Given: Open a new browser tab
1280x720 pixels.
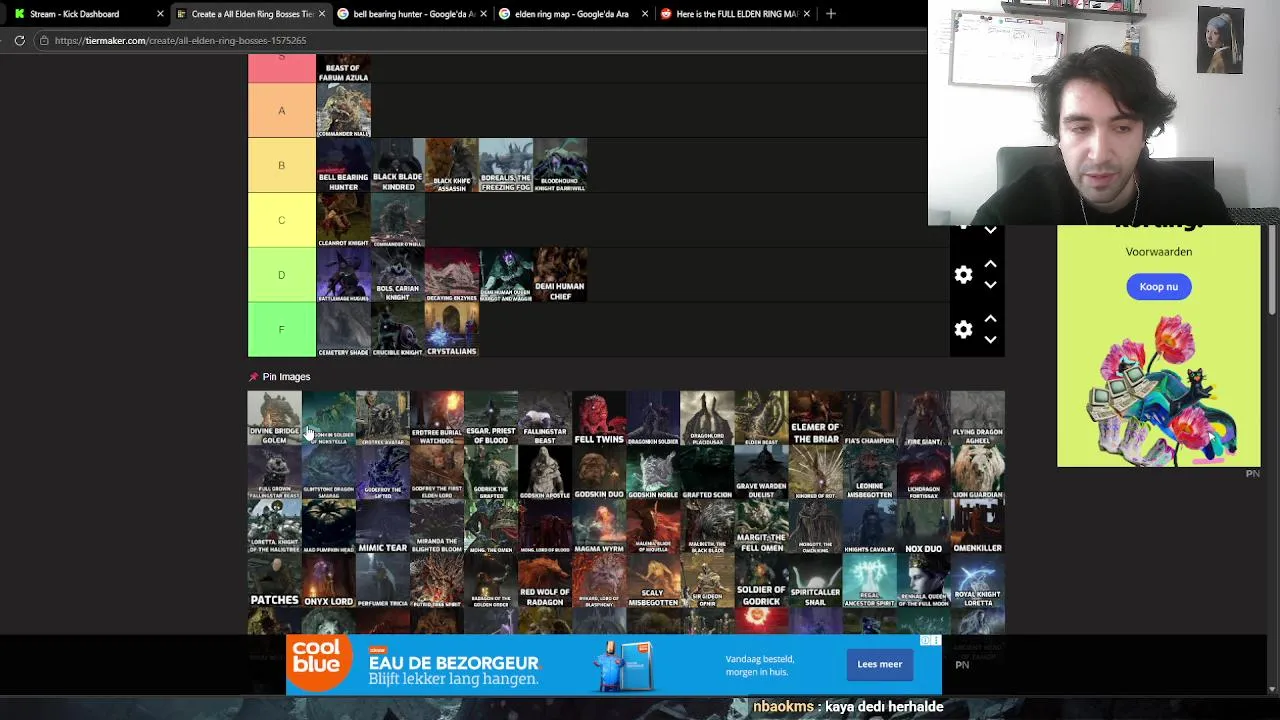Looking at the screenshot, I should tap(830, 14).
